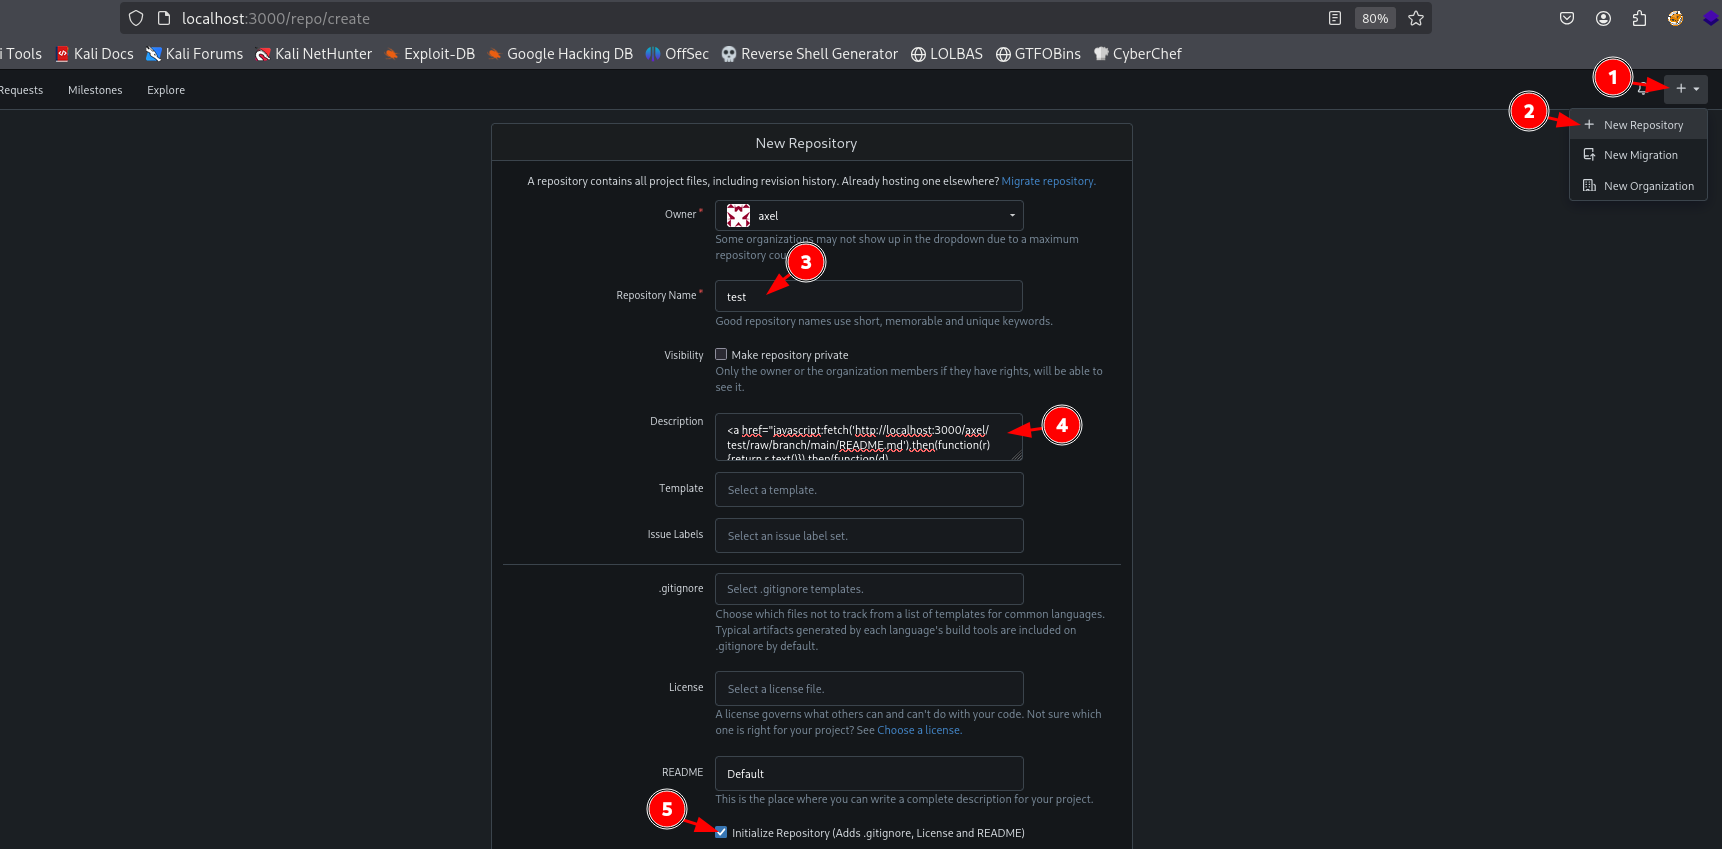Click the axel owner avatar

click(738, 216)
